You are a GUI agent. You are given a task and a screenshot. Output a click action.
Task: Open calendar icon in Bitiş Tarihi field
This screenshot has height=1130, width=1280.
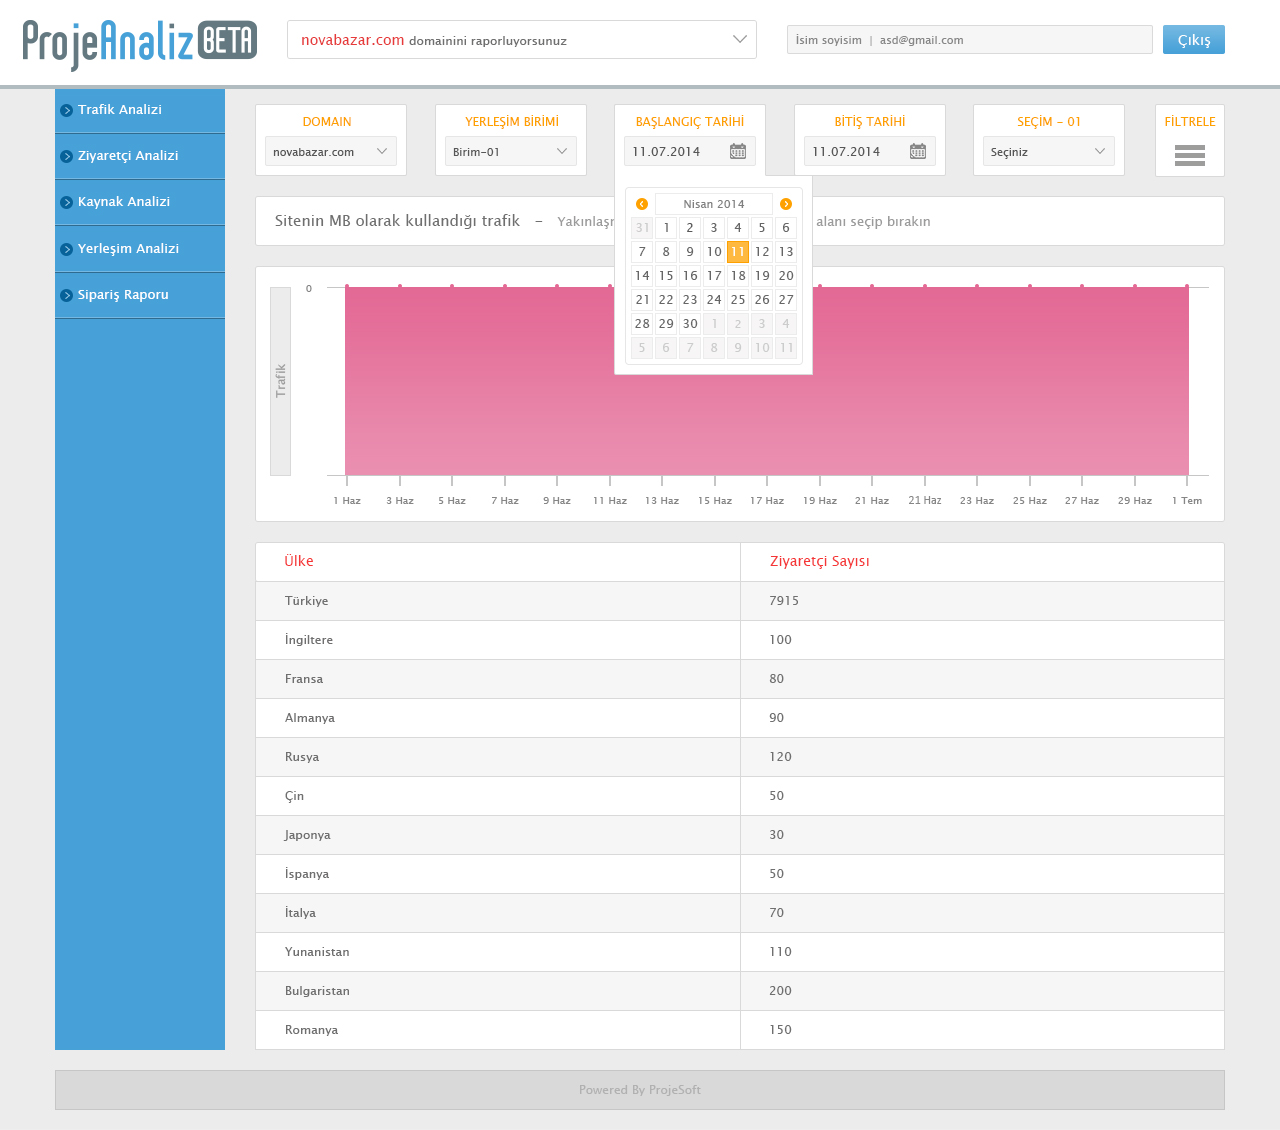tap(918, 151)
